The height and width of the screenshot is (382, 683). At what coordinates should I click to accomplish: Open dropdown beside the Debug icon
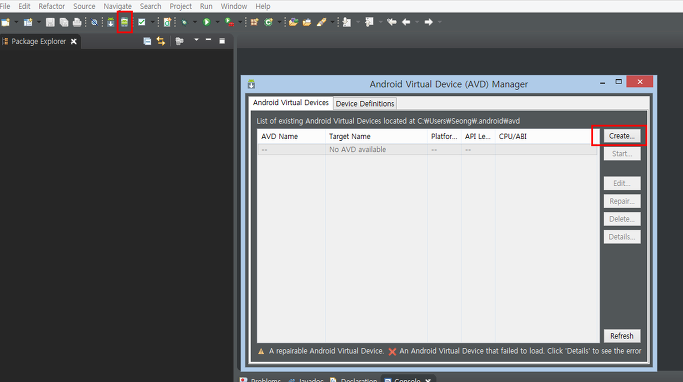click(195, 22)
